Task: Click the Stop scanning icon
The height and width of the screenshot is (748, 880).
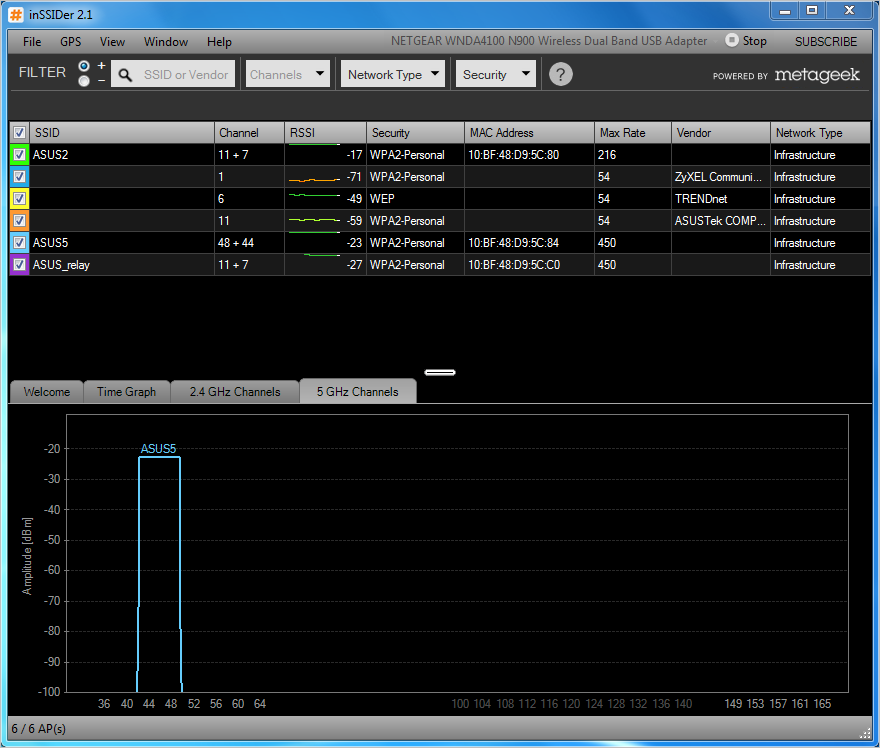Action: click(x=731, y=40)
